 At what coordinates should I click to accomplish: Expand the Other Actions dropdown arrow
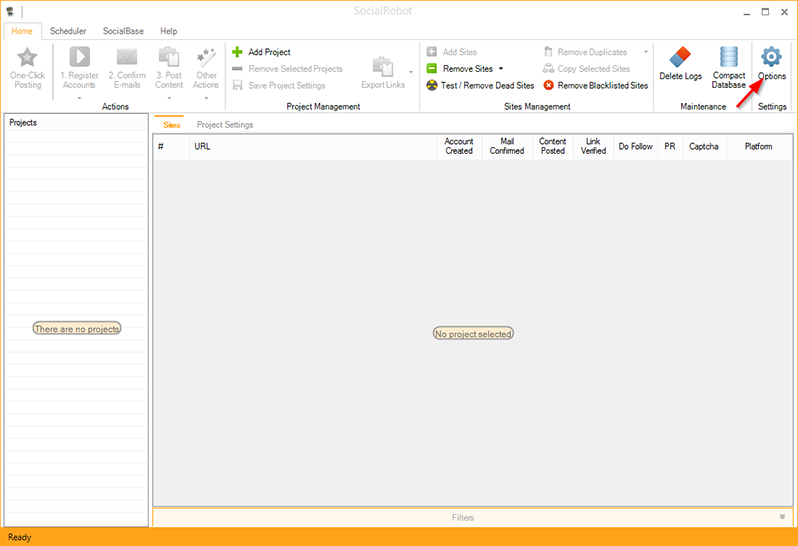206,98
